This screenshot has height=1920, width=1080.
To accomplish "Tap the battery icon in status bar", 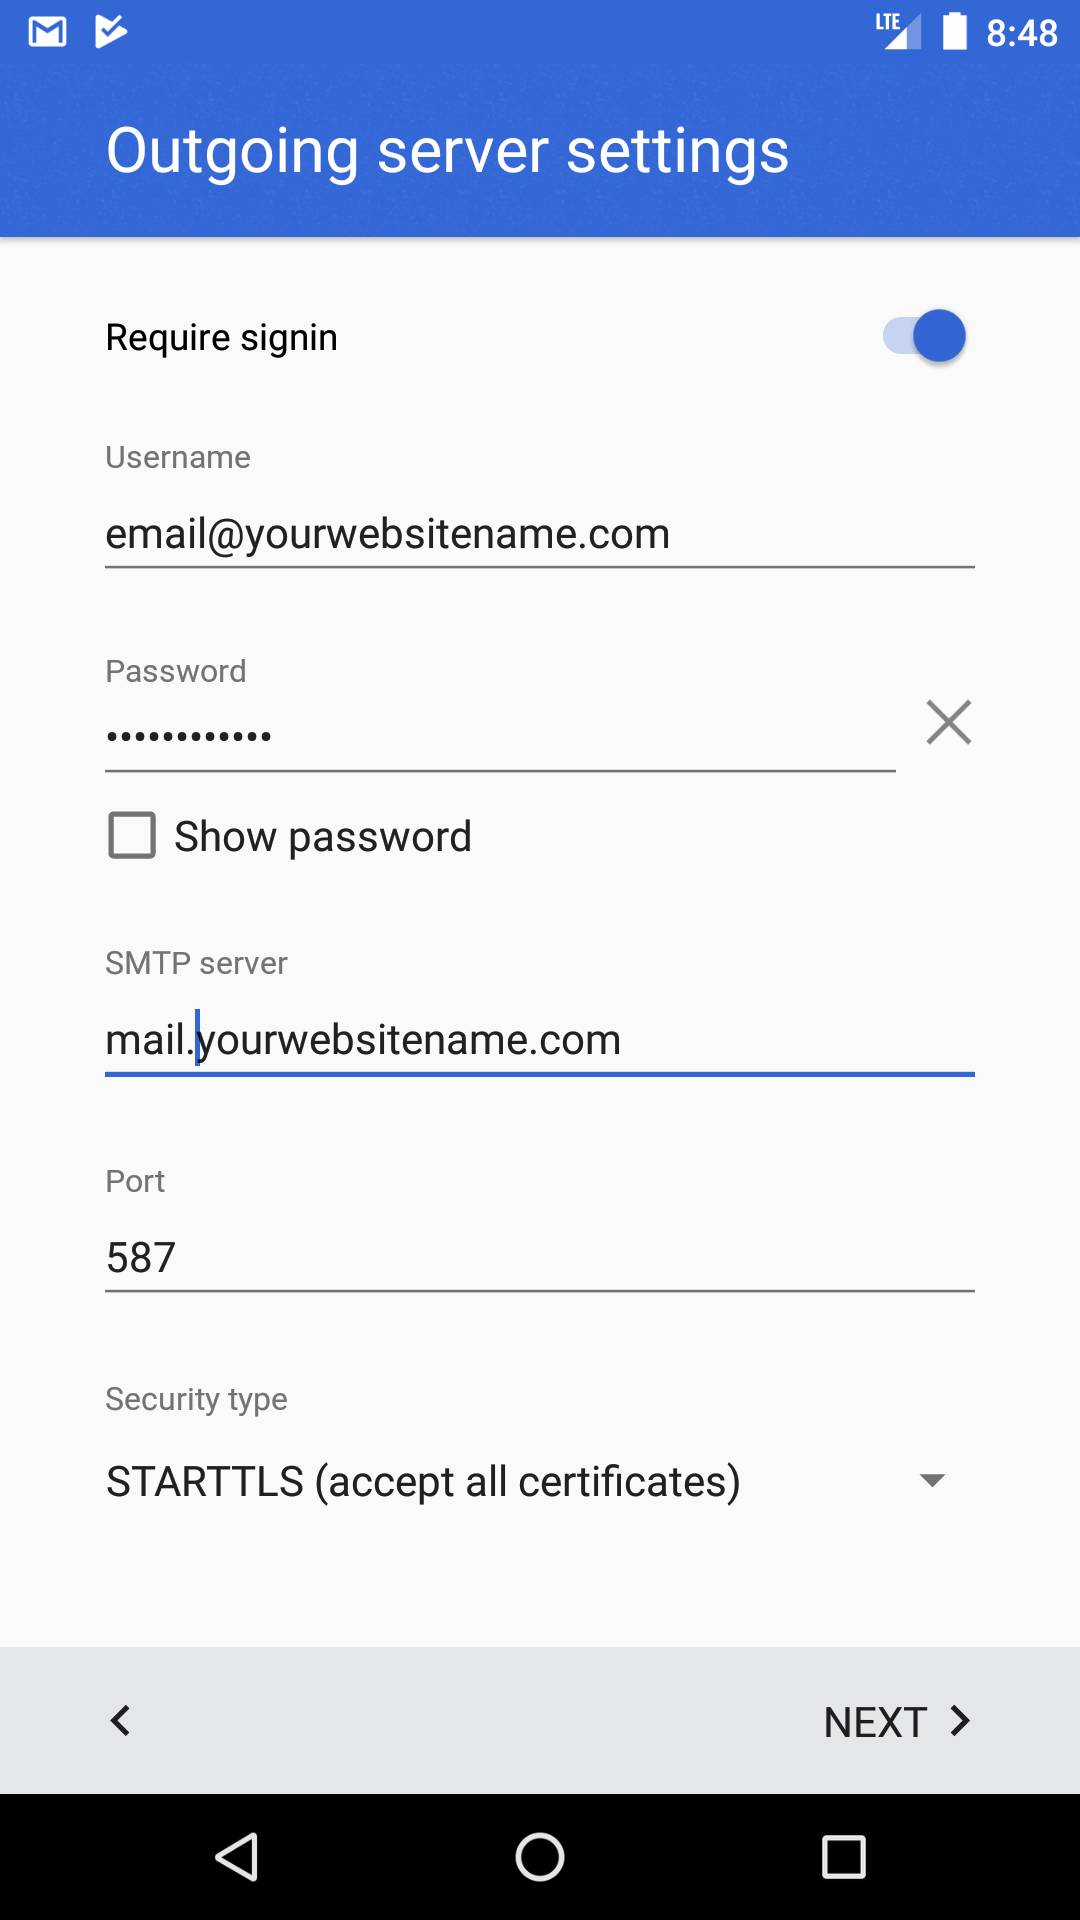I will [955, 31].
